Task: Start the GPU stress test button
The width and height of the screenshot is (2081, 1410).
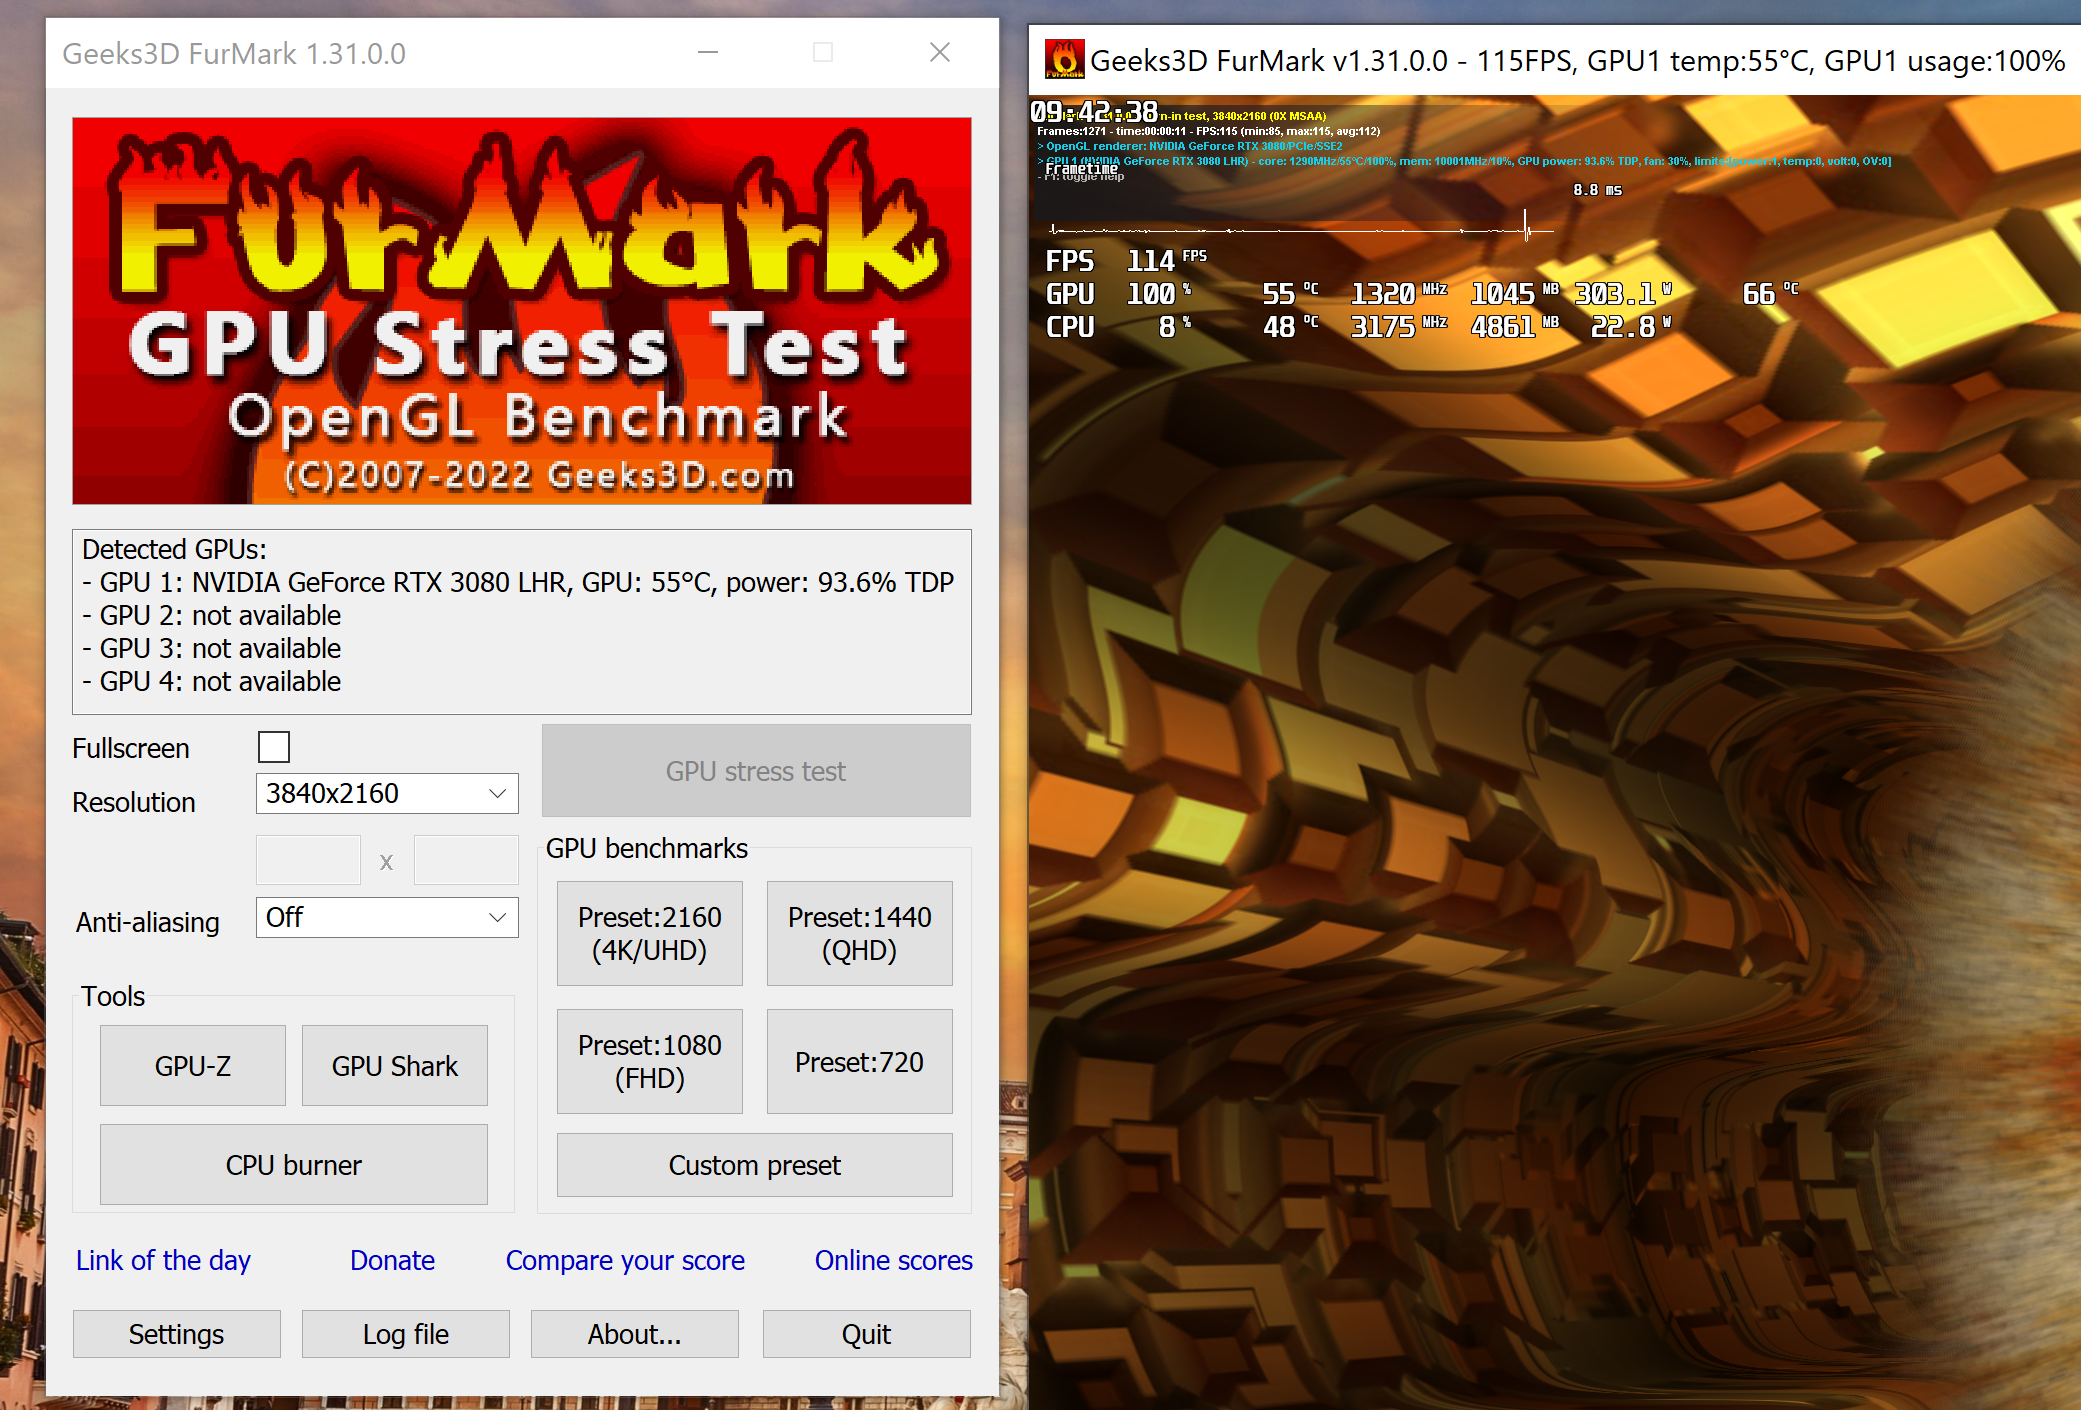Action: pyautogui.click(x=756, y=771)
